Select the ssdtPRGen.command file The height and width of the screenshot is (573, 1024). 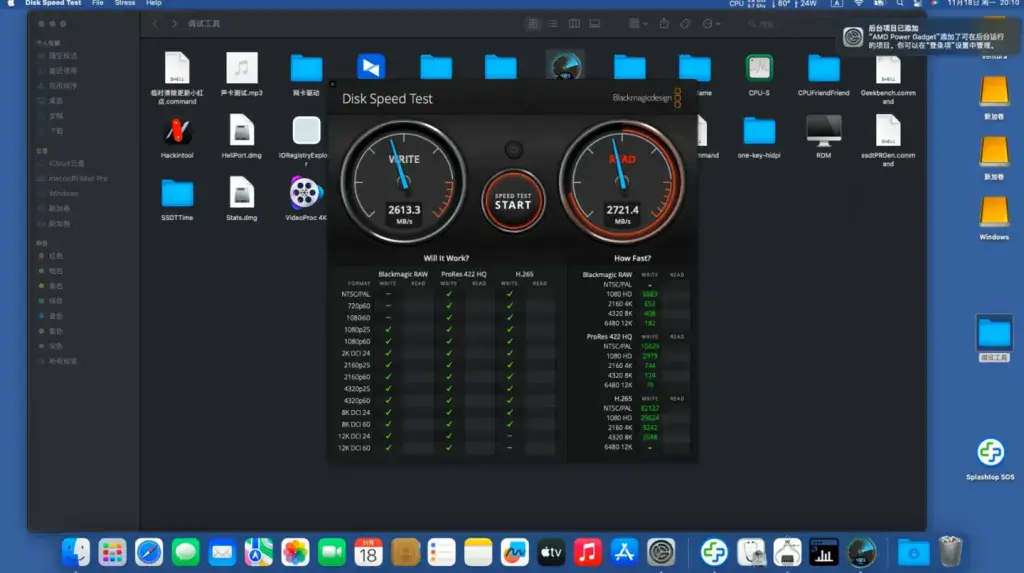pos(888,140)
